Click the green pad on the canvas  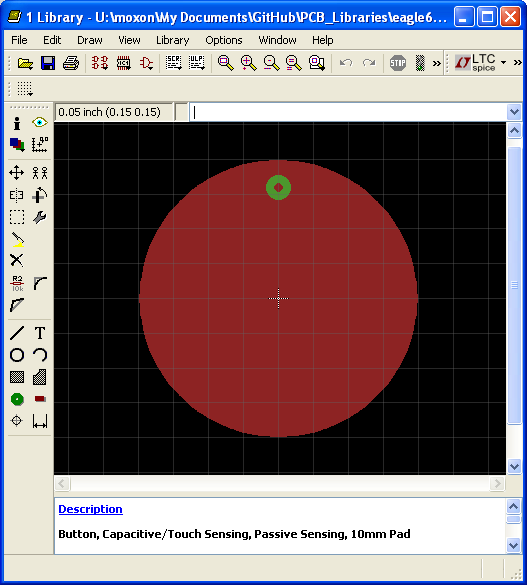(278, 187)
